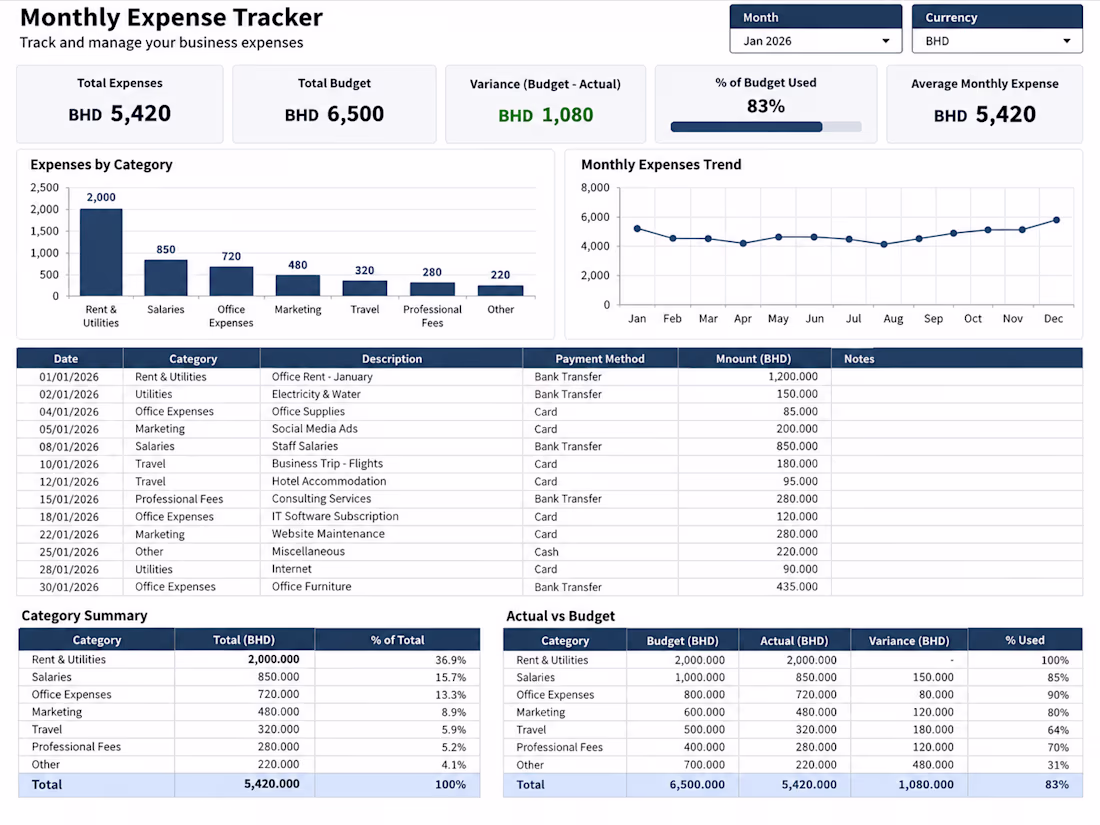Screen dimensions: 1100x825
Task: Select the 'Office Rent - January' description cell
Action: [391, 377]
